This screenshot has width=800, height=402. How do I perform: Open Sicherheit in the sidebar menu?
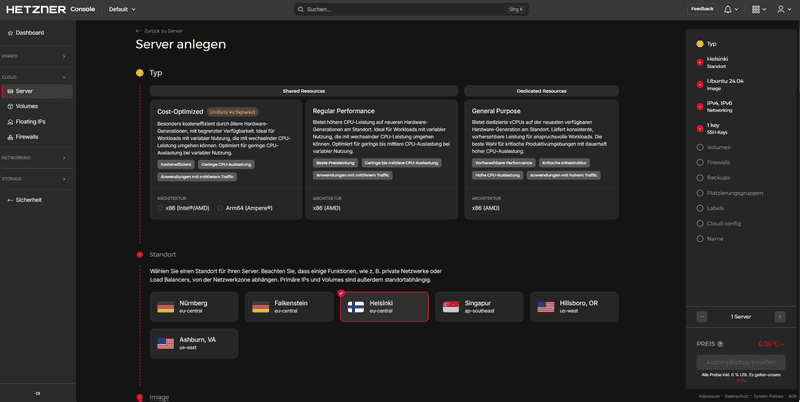28,200
